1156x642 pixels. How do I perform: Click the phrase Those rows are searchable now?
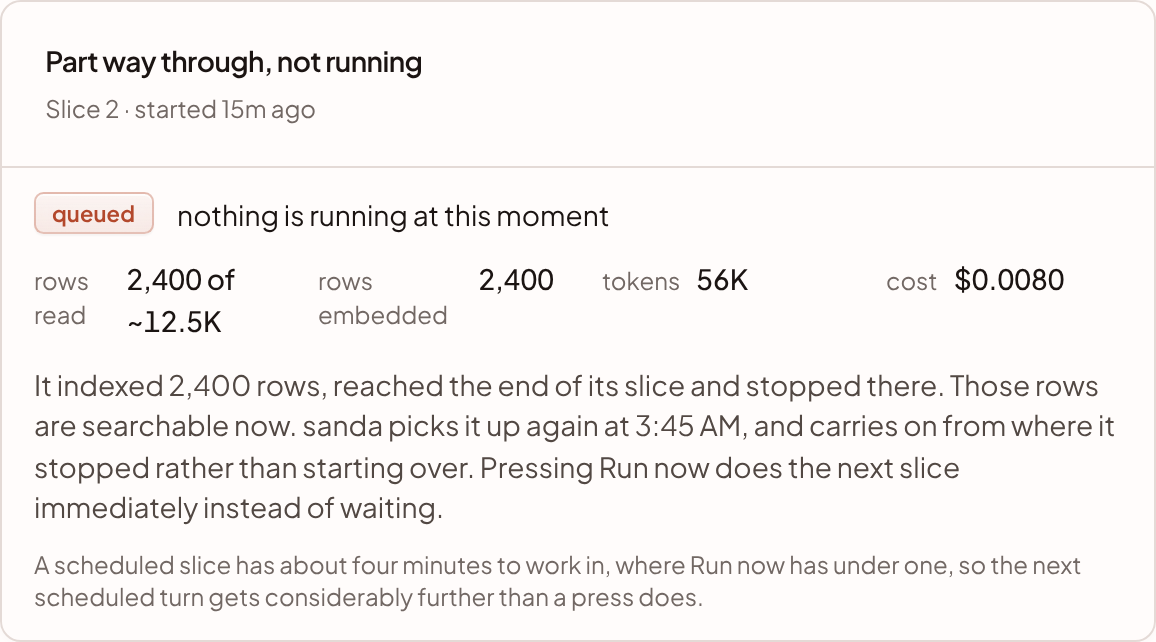pyautogui.click(x=566, y=406)
